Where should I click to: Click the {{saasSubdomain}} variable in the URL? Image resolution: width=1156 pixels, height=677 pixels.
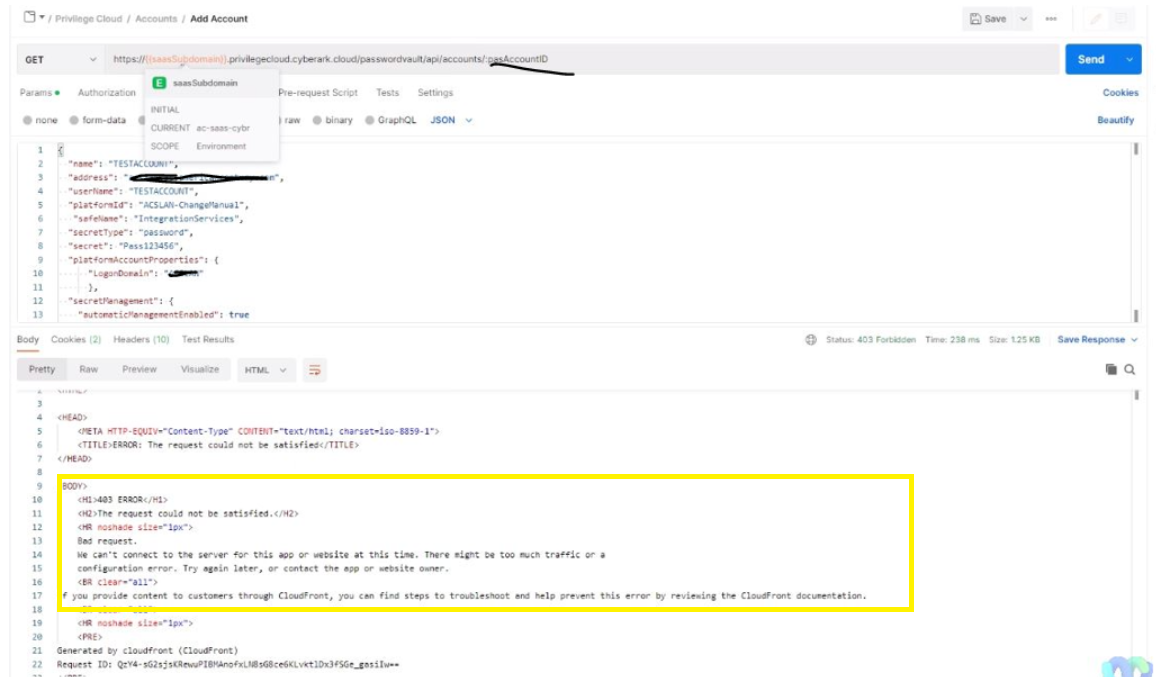click(187, 59)
